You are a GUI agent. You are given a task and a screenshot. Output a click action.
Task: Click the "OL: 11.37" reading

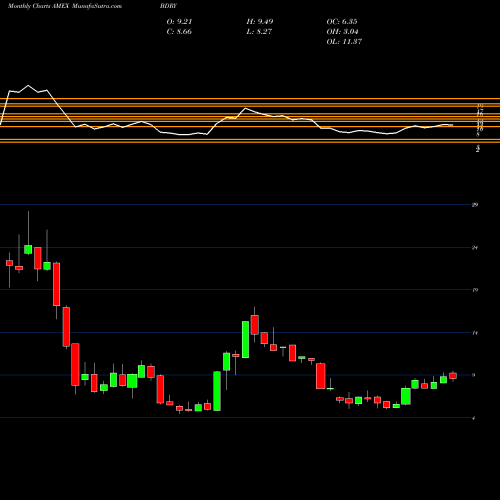(x=344, y=42)
